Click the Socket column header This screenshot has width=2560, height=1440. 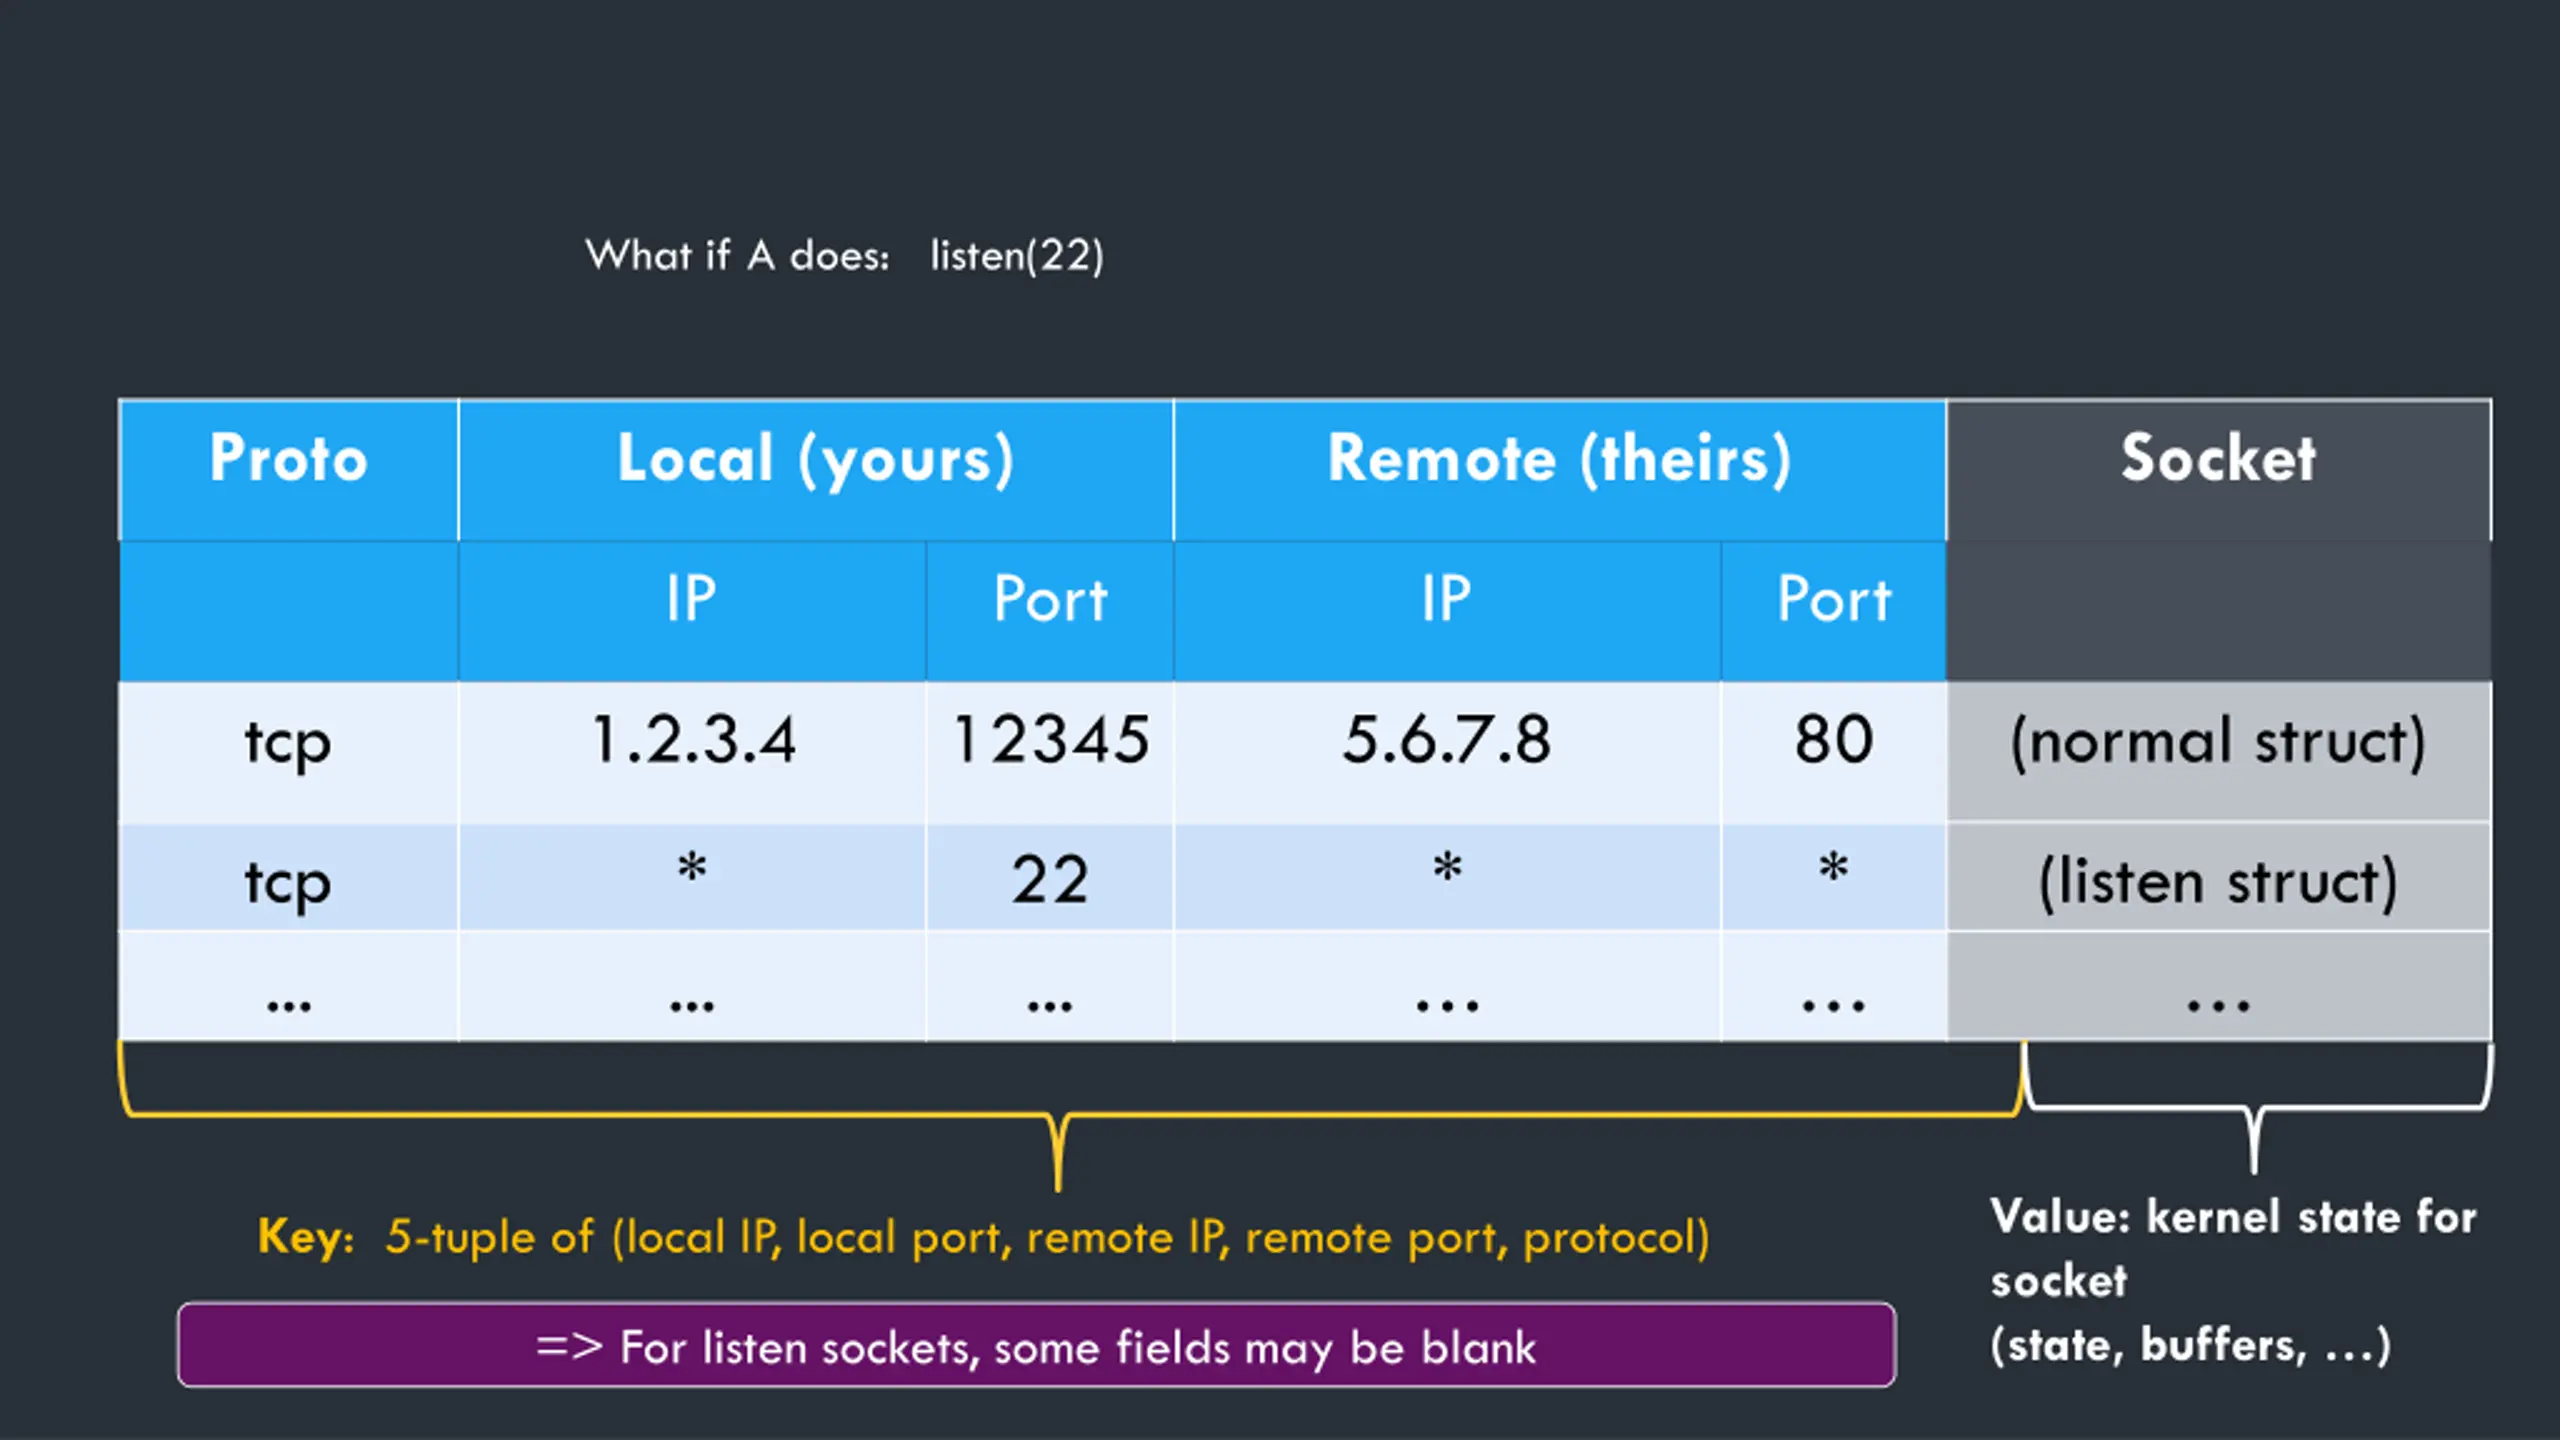[2218, 470]
